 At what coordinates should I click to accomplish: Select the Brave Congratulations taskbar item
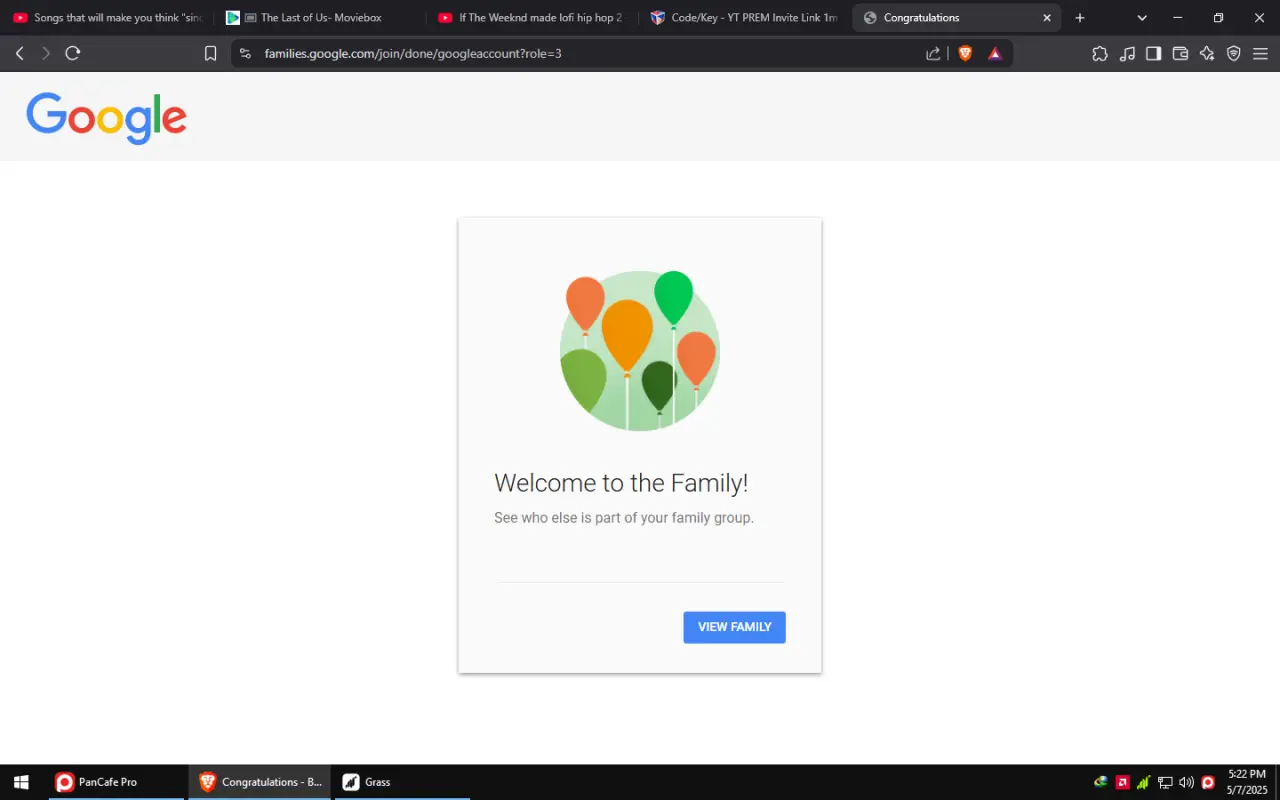click(x=260, y=782)
